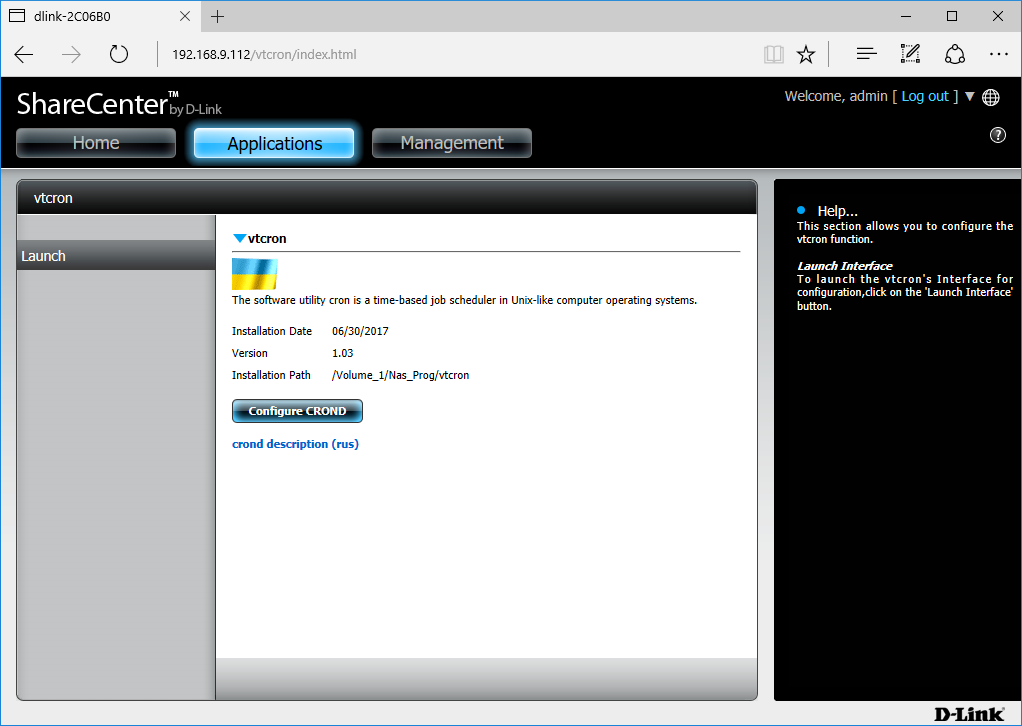The width and height of the screenshot is (1022, 726).
Task: Click the address bar URL field
Action: [x=456, y=55]
